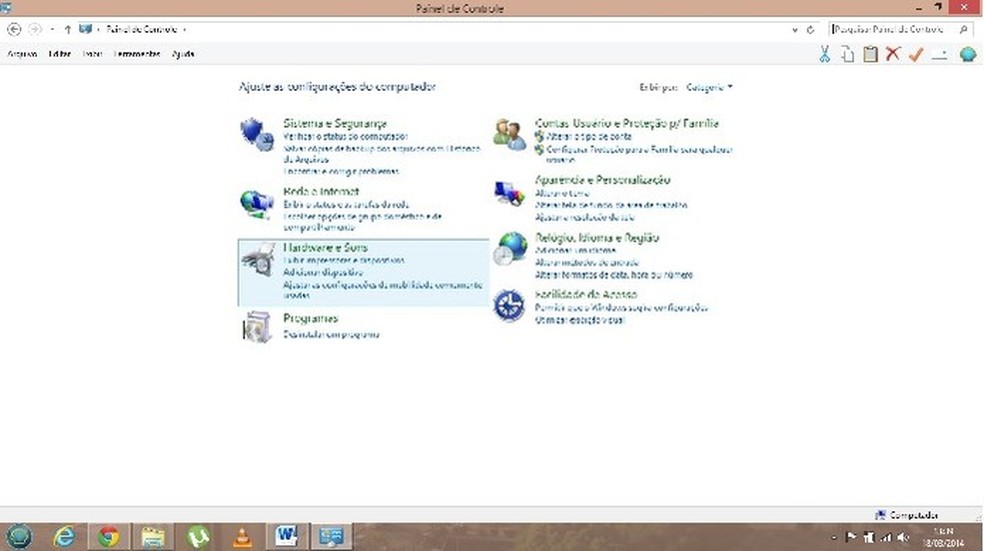Open the Rede e Internet globe icon

click(256, 203)
